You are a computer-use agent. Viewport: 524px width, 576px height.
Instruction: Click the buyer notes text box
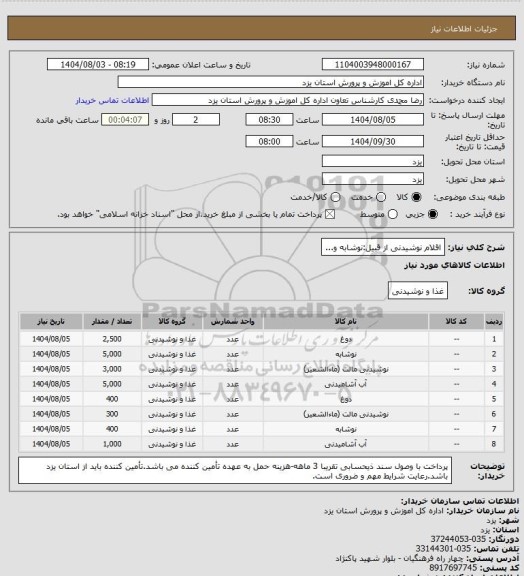pyautogui.click(x=235, y=471)
